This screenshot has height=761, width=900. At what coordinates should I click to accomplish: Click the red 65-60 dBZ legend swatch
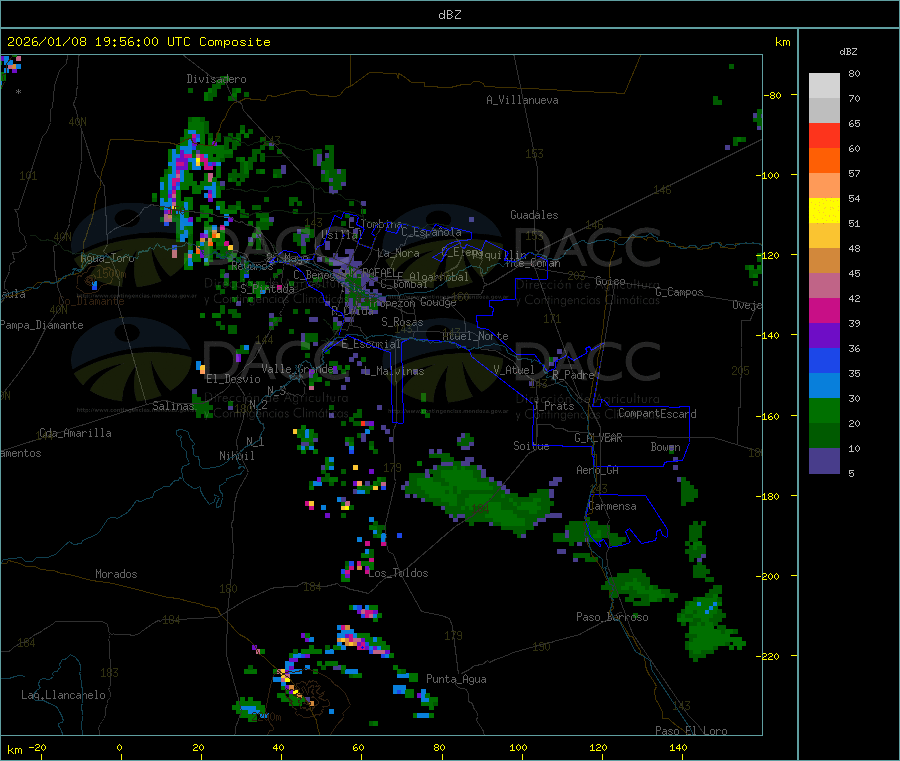coord(824,135)
